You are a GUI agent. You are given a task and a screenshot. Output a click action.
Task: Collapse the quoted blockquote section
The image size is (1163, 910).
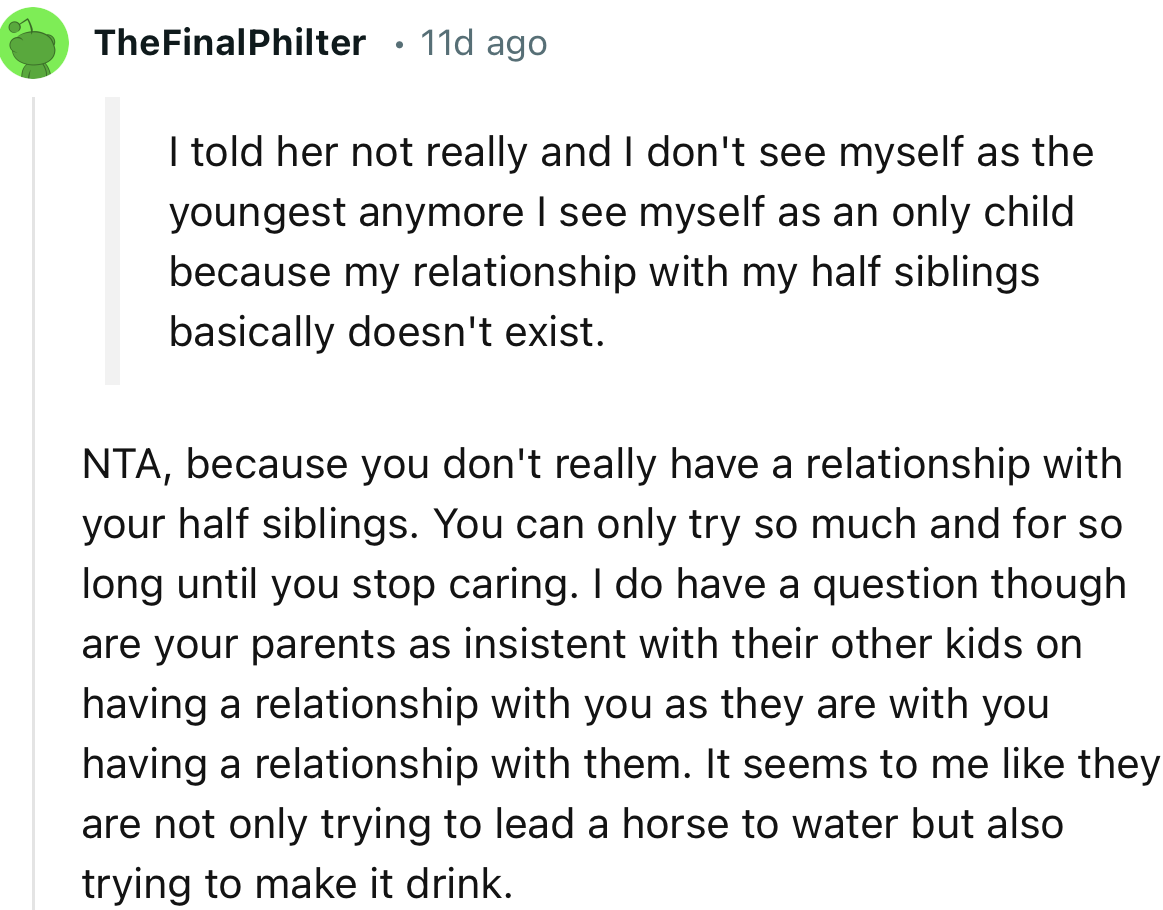click(110, 240)
